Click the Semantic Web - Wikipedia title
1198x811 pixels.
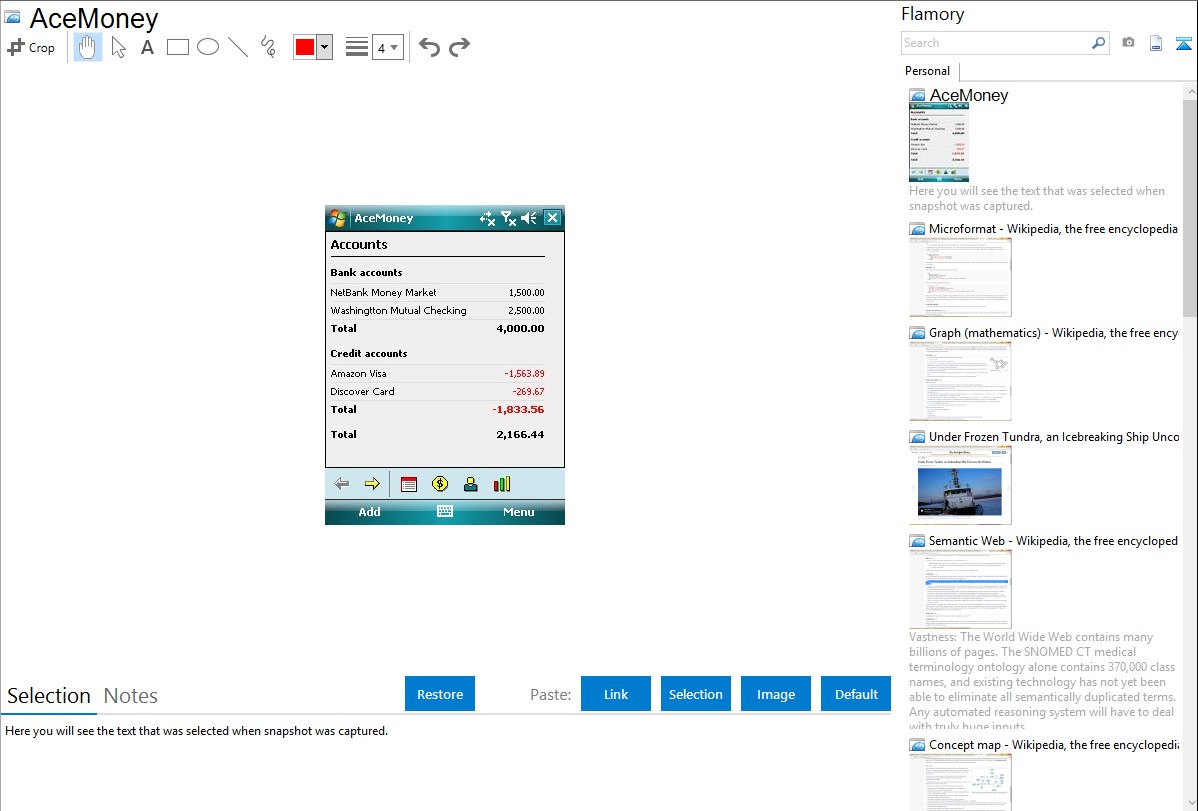pos(1053,541)
